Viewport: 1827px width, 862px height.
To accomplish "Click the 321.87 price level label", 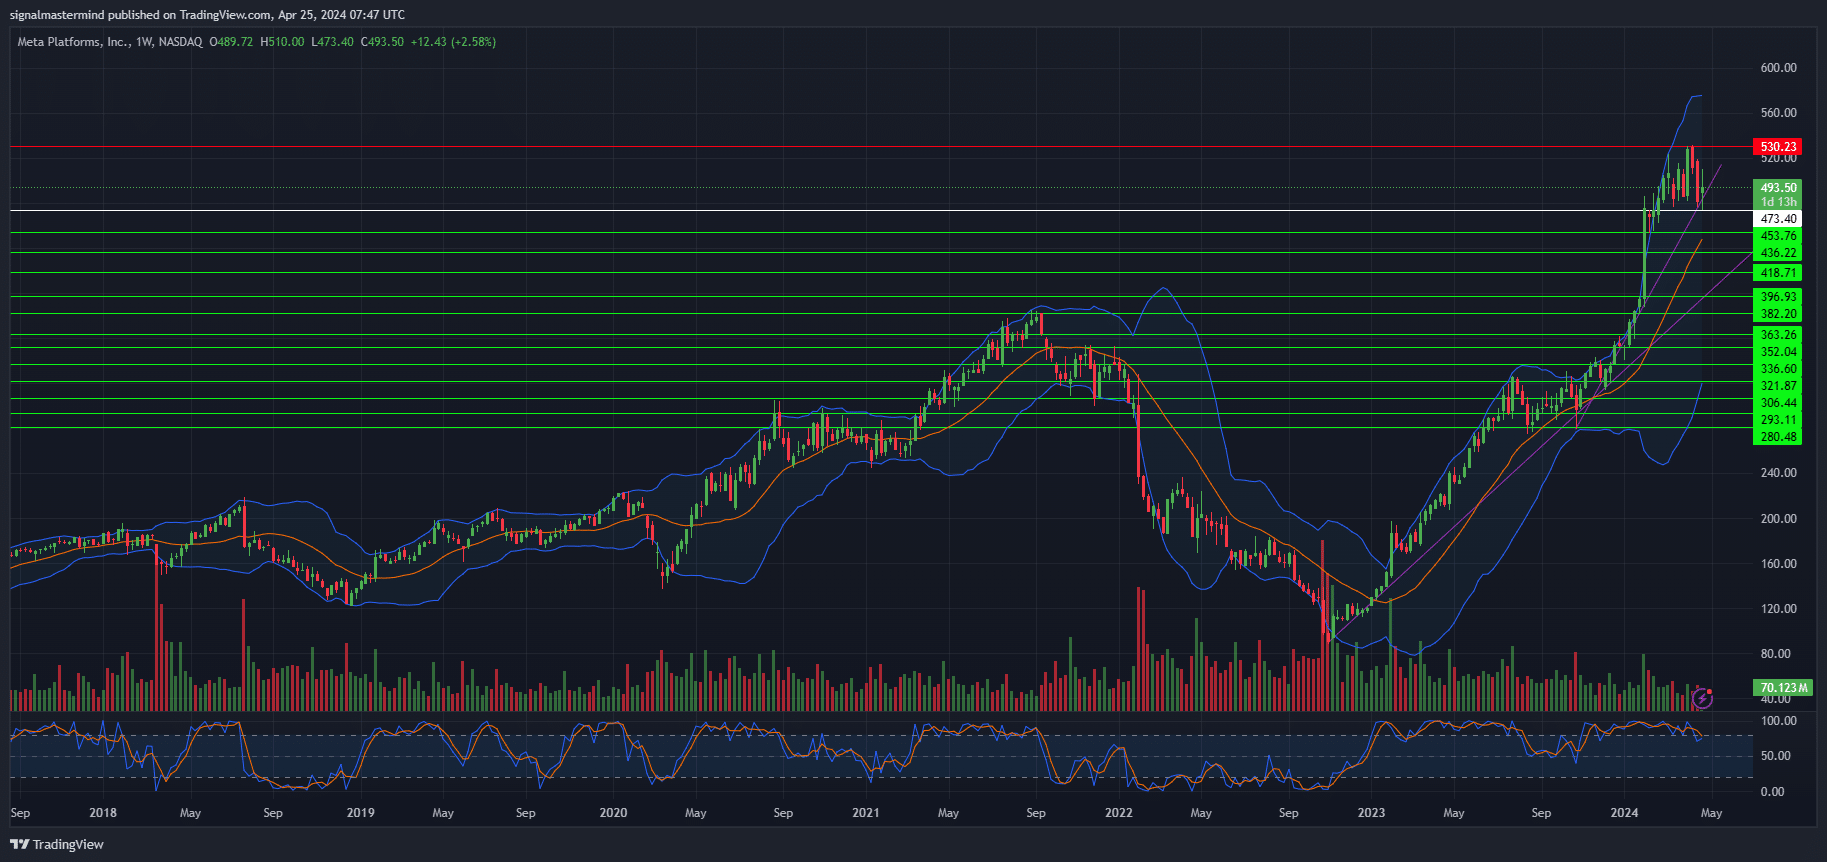I will click(x=1778, y=385).
